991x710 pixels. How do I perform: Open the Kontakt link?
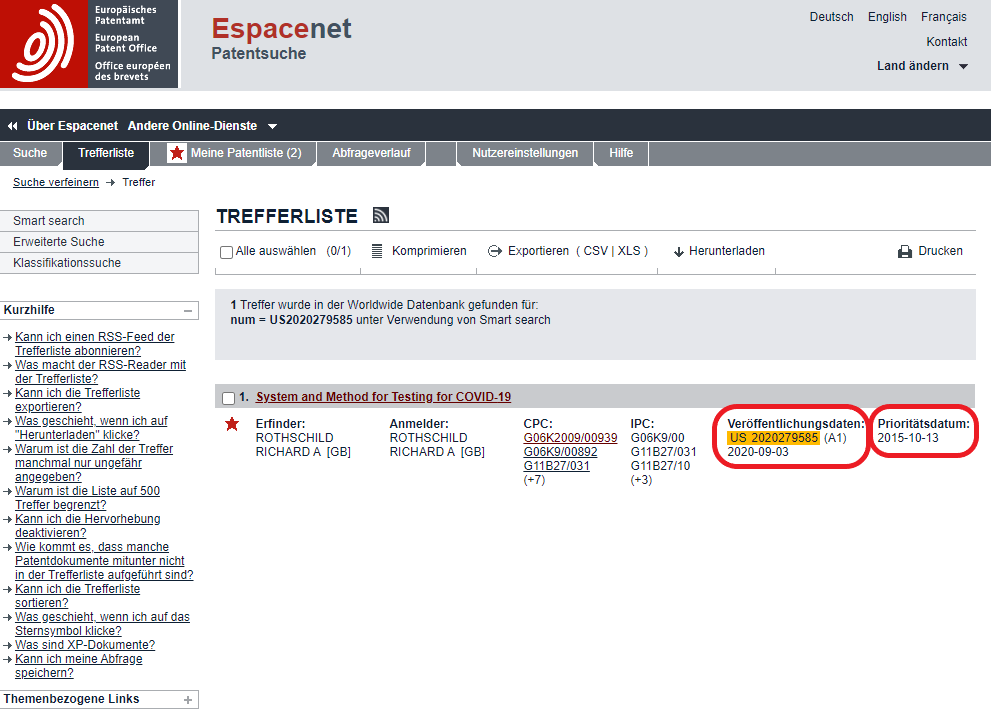point(946,42)
